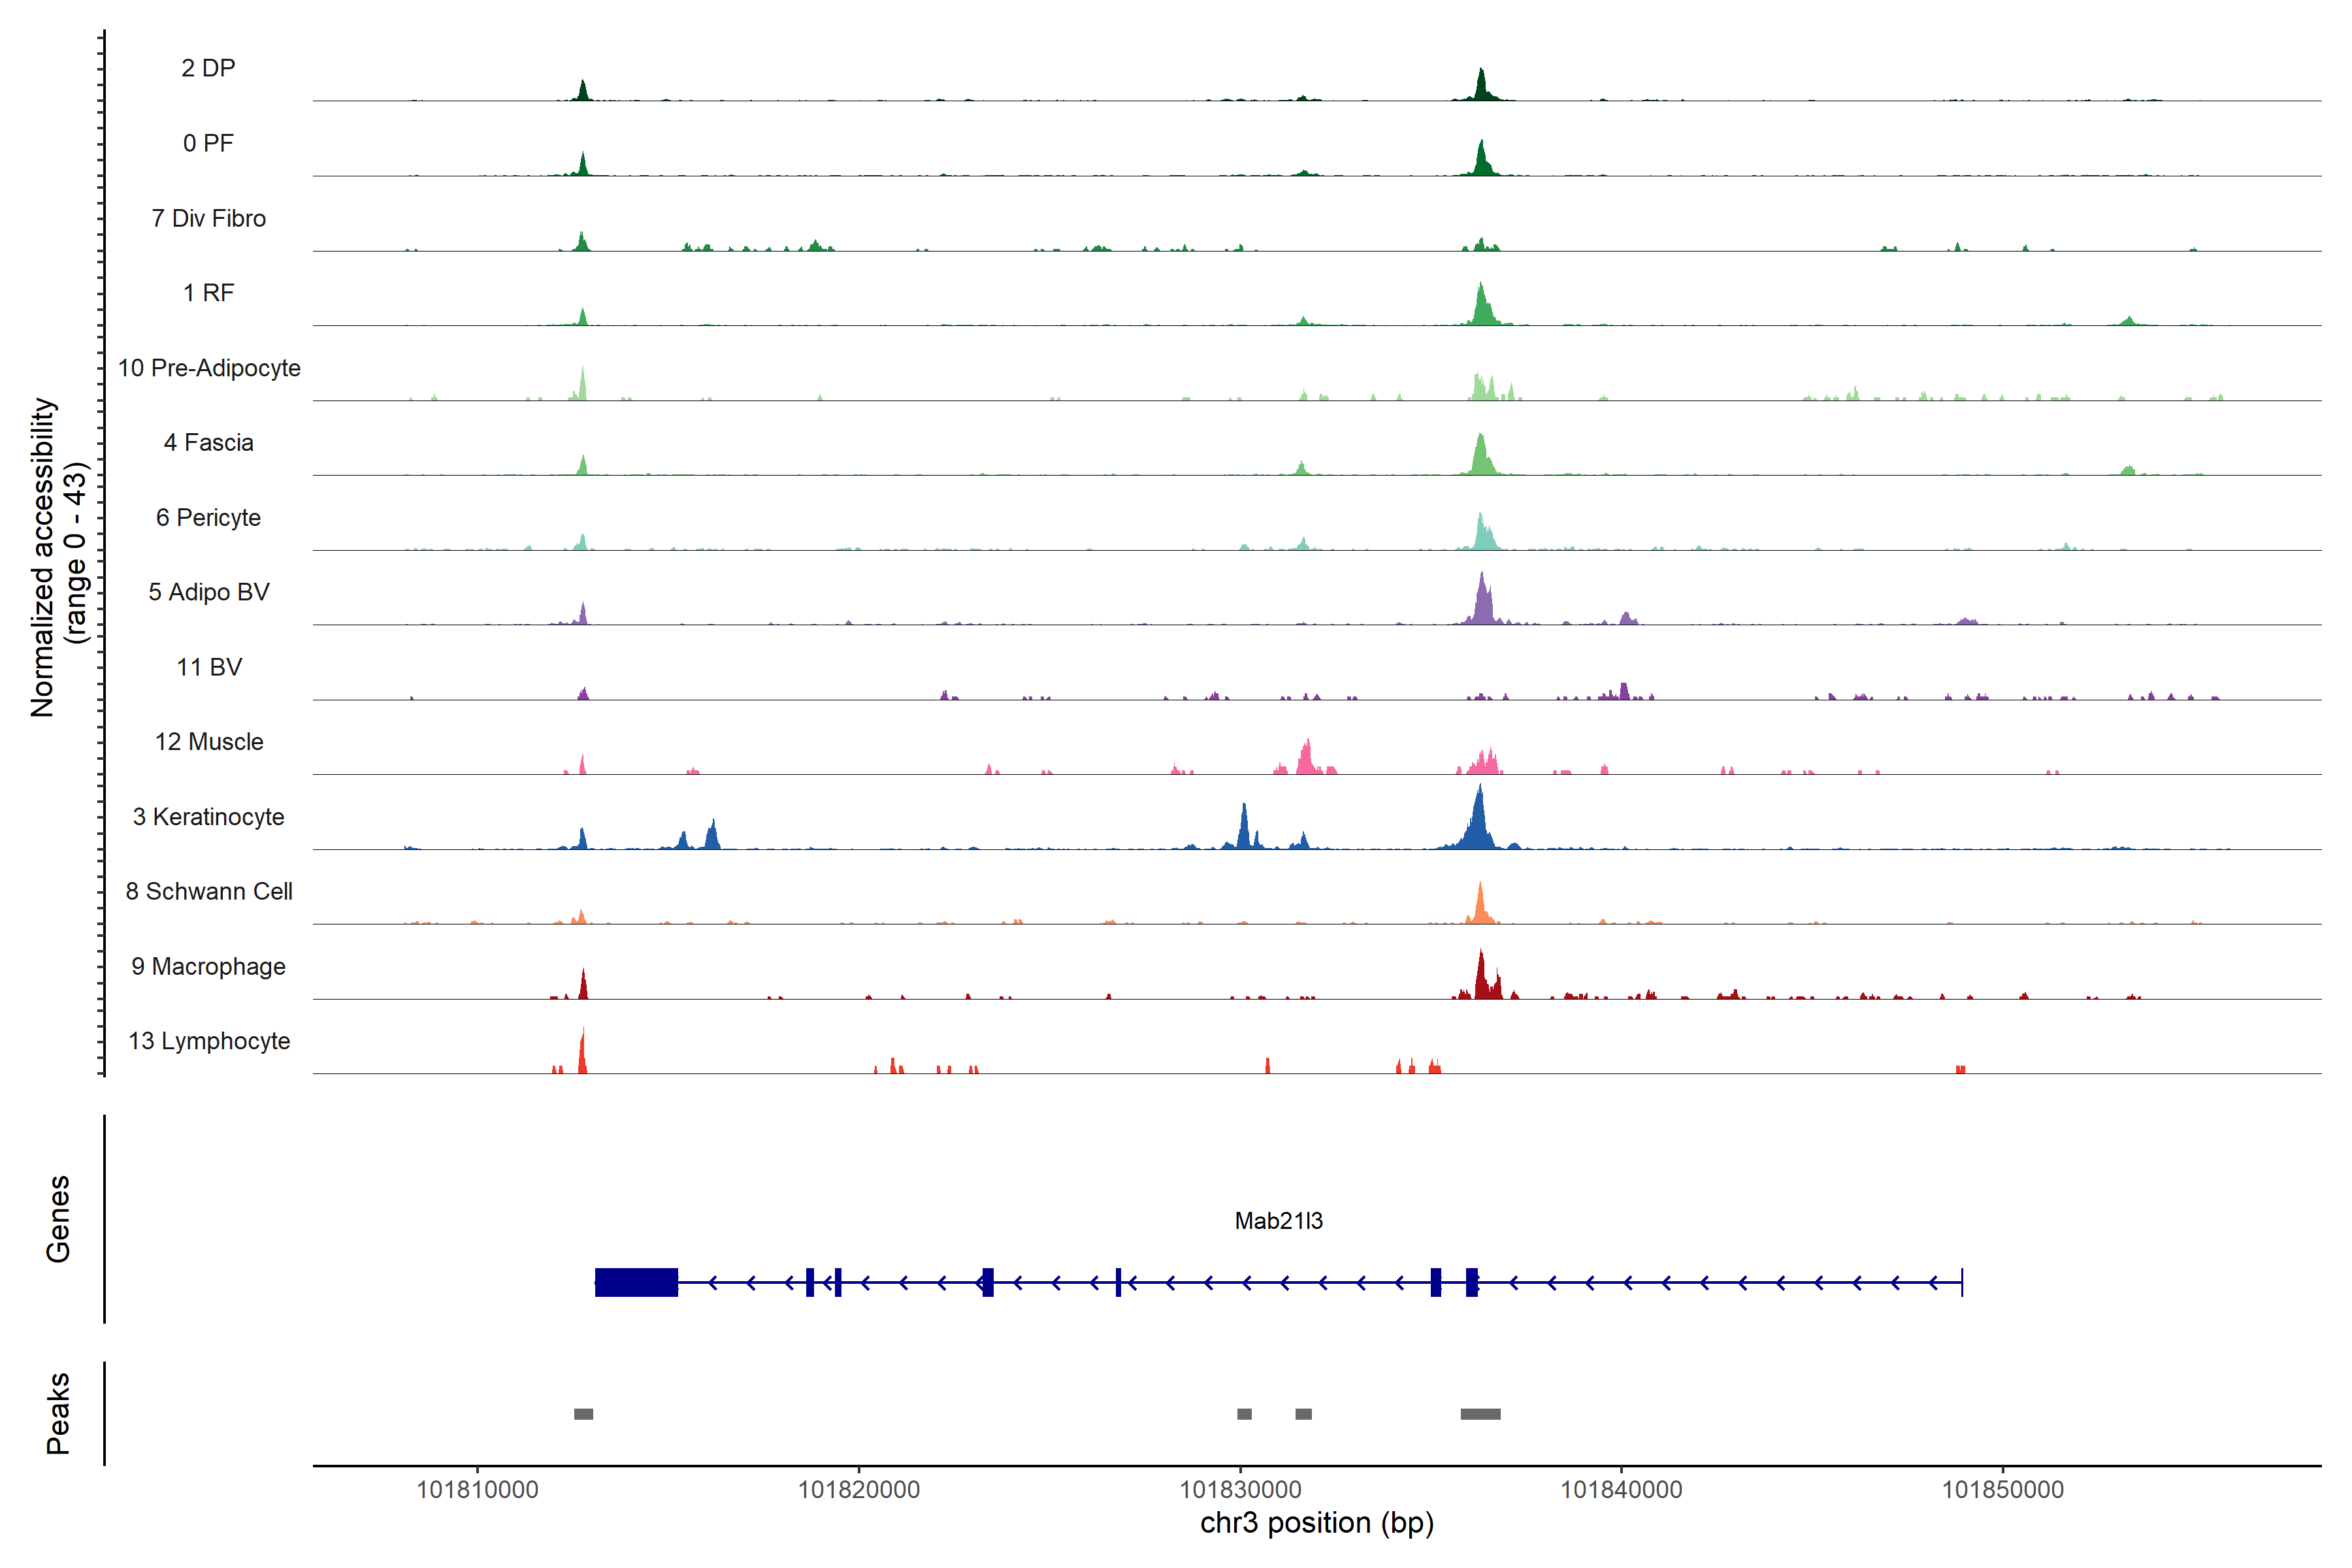Click the 9 Macrophage track label

208,967
